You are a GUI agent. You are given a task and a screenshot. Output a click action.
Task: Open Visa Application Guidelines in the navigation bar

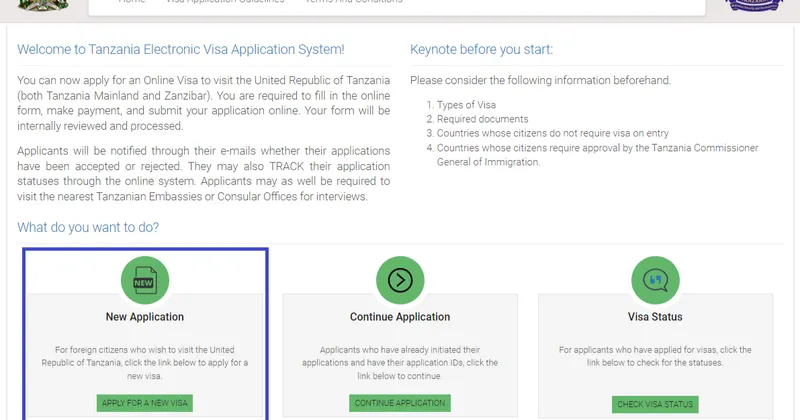226,2
